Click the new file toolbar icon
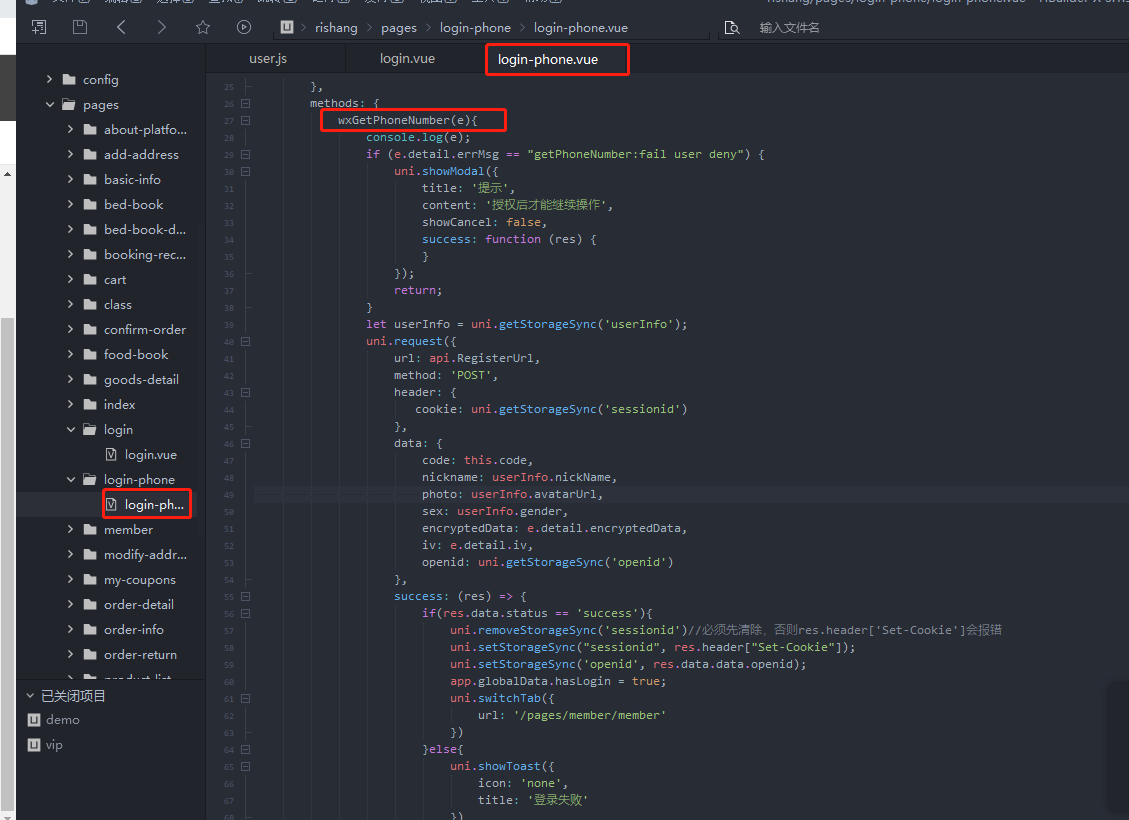This screenshot has width=1129, height=820. (39, 27)
